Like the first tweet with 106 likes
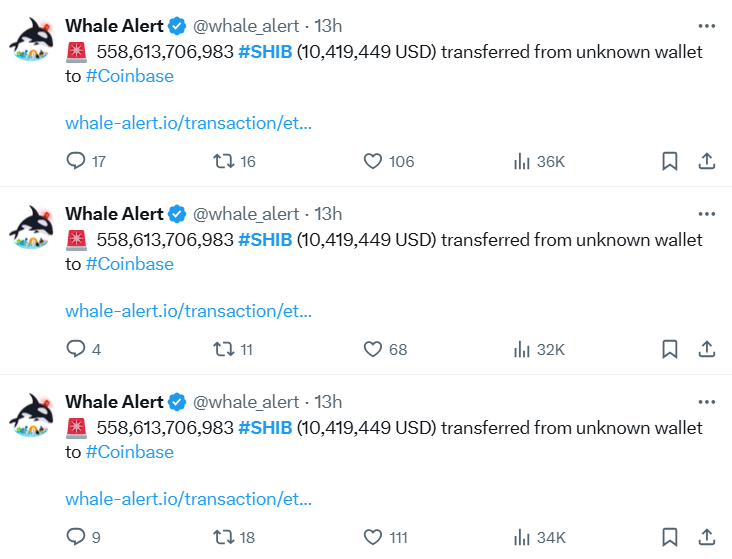 tap(373, 161)
